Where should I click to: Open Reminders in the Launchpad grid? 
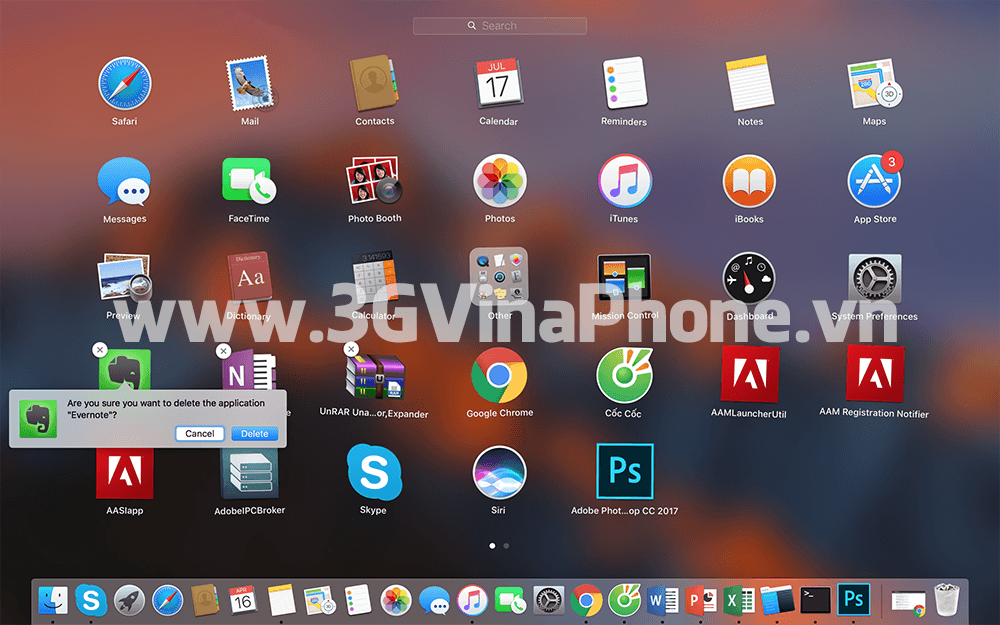[x=624, y=84]
